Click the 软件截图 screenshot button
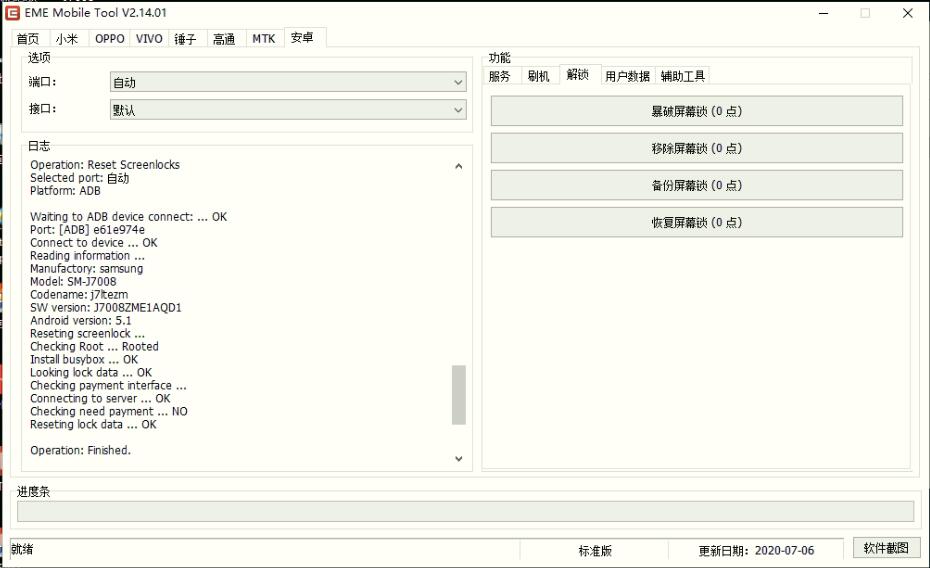 (886, 548)
